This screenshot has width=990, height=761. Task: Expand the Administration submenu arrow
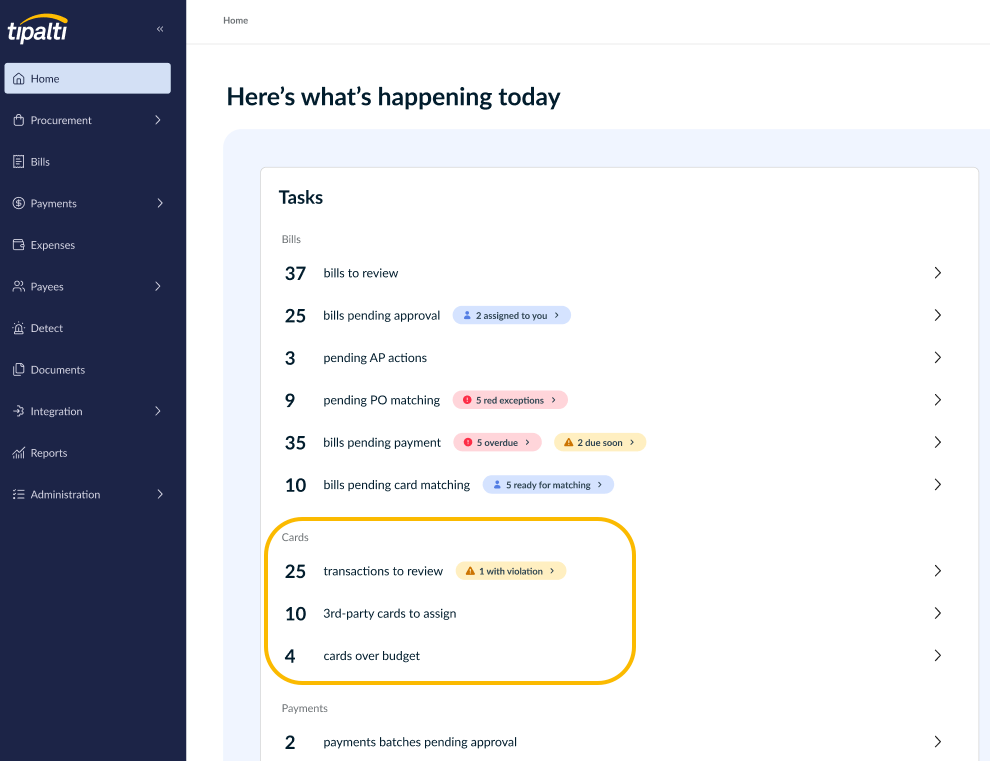tap(160, 494)
